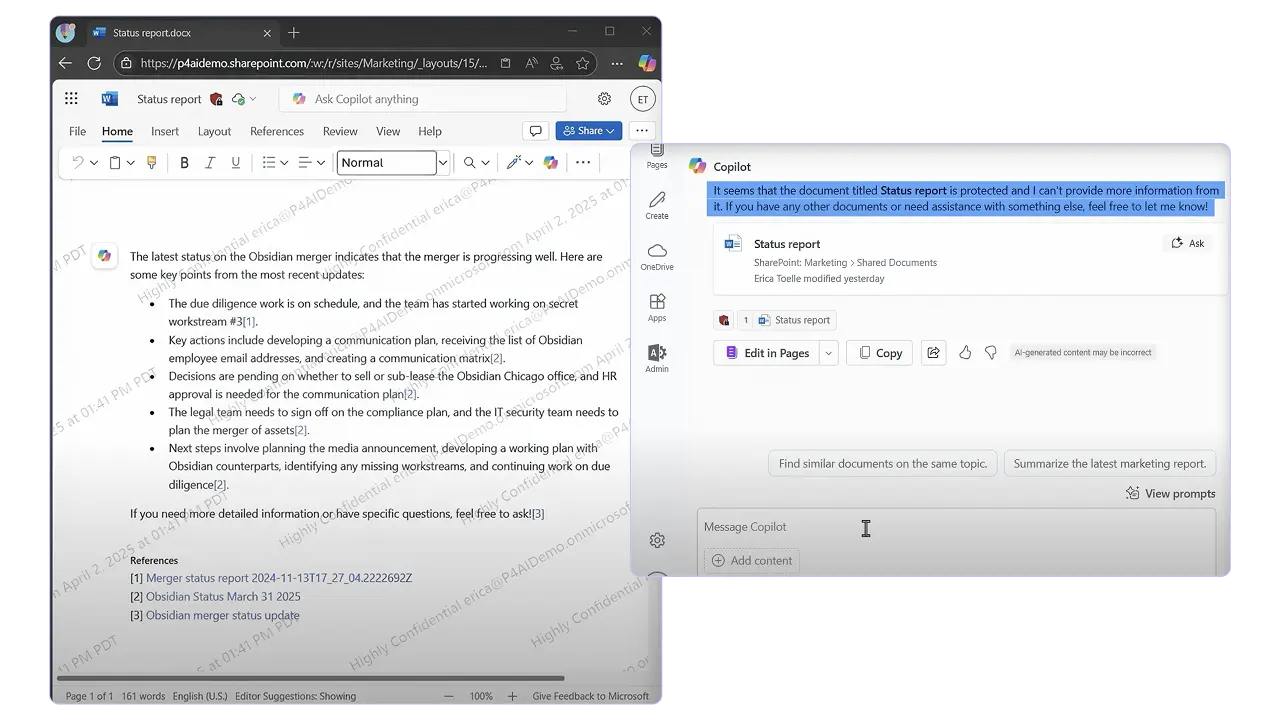Click the Undo arrow
Screen dimensions: 1280x720
(78, 162)
